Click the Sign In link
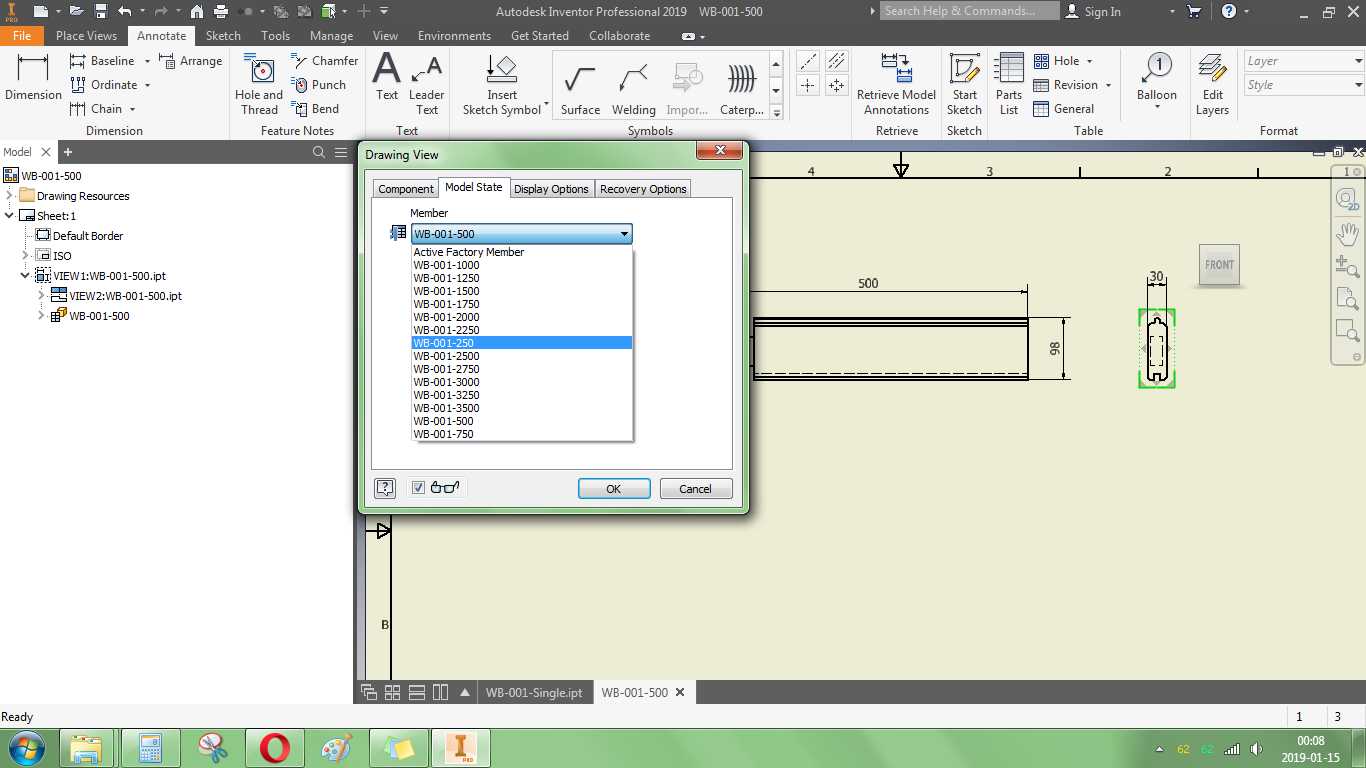The height and width of the screenshot is (768, 1366). 1093,11
